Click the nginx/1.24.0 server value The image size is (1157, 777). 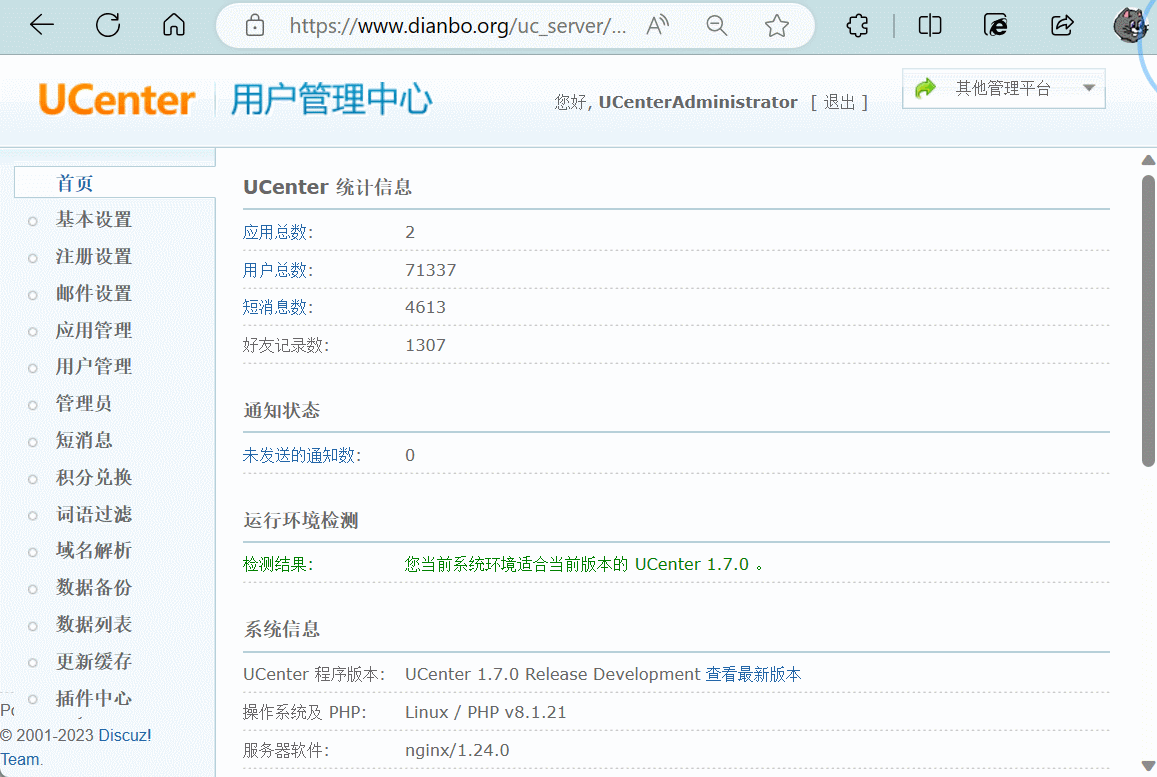coord(457,750)
